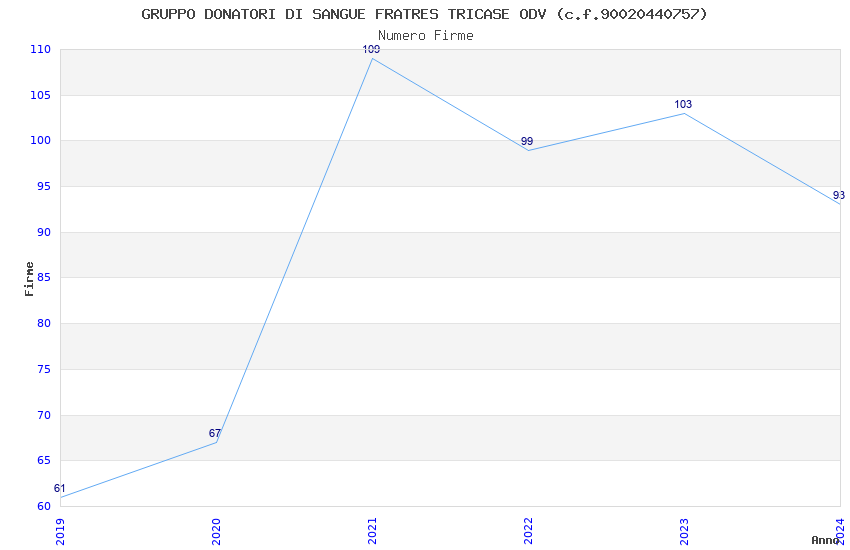The image size is (850, 550).
Task: Select the 2021 x-axis year label
Action: [372, 532]
